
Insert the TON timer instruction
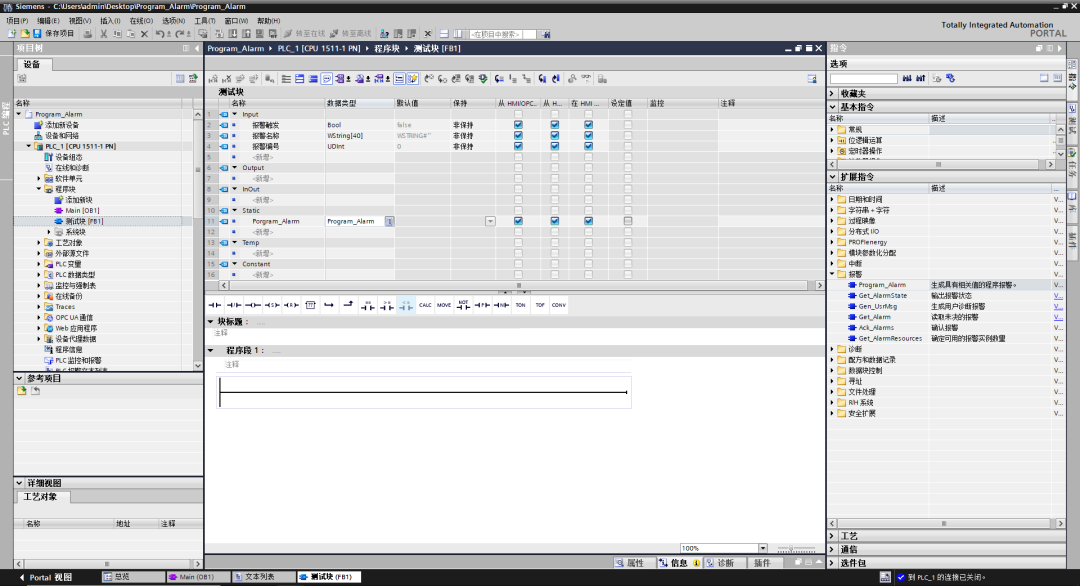click(520, 305)
